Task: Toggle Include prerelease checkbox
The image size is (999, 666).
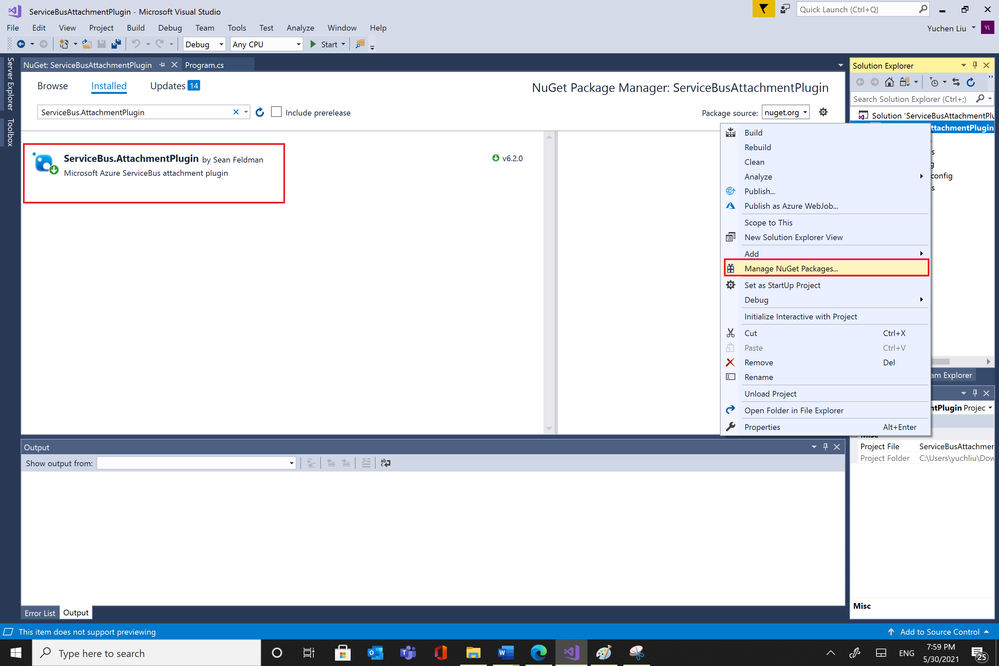Action: 277,112
